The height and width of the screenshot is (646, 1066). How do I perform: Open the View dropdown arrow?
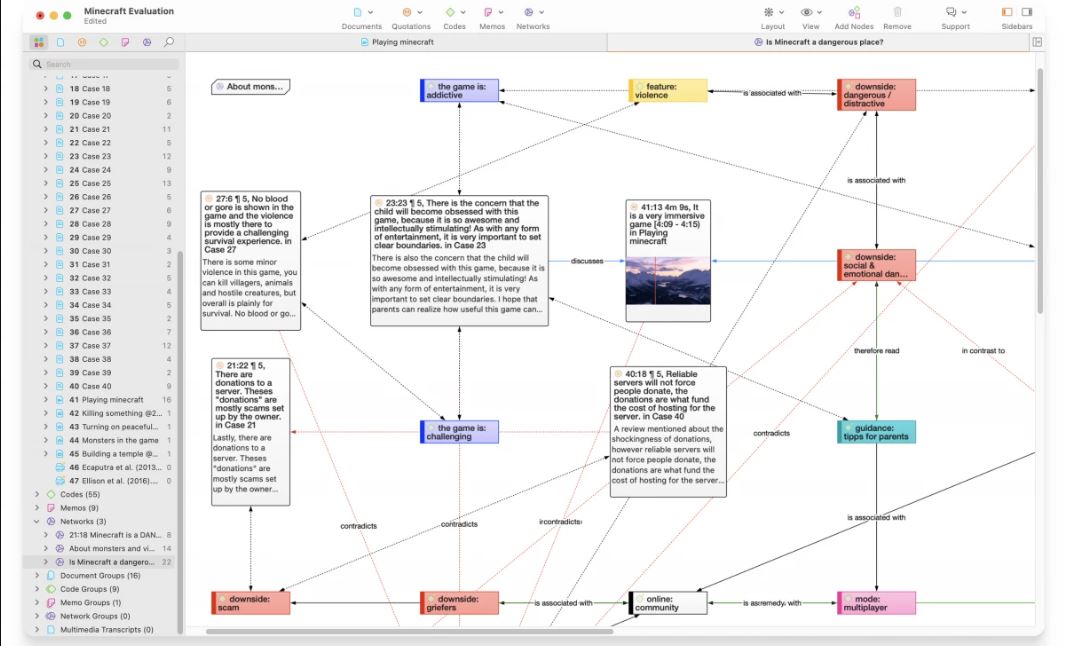820,12
